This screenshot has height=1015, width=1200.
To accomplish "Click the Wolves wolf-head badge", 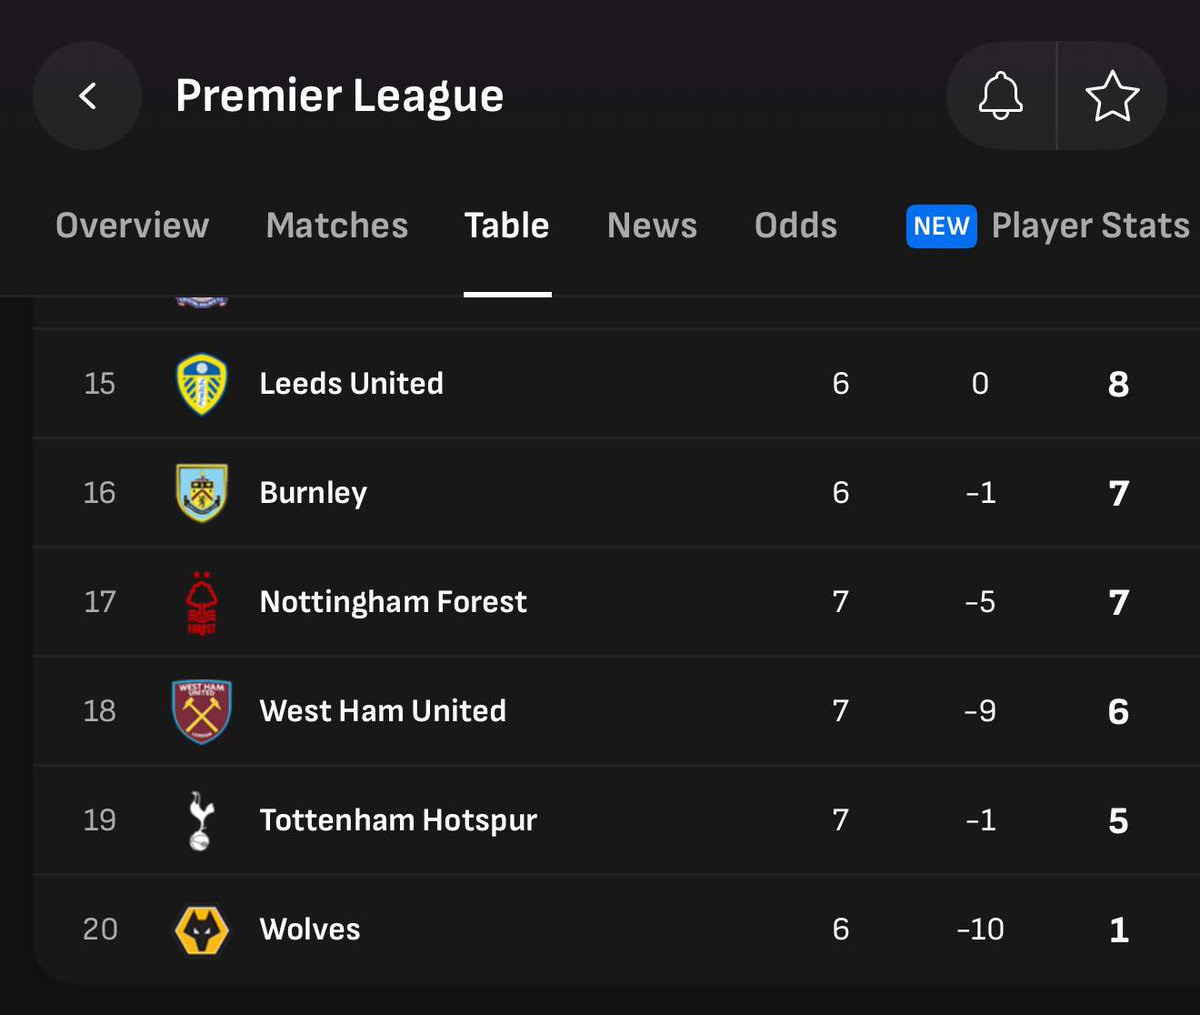I will tap(202, 930).
